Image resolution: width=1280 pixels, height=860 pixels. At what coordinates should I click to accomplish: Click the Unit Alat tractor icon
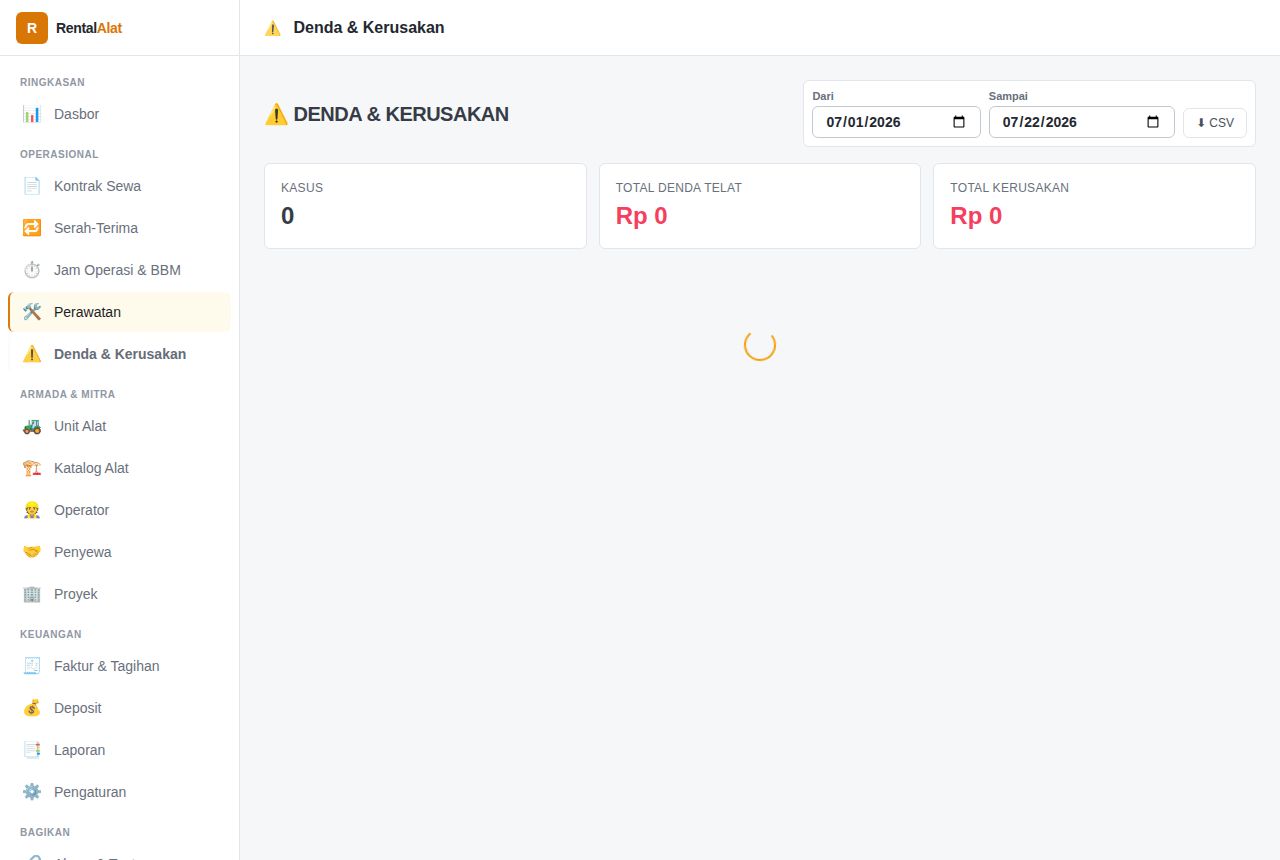point(32,426)
